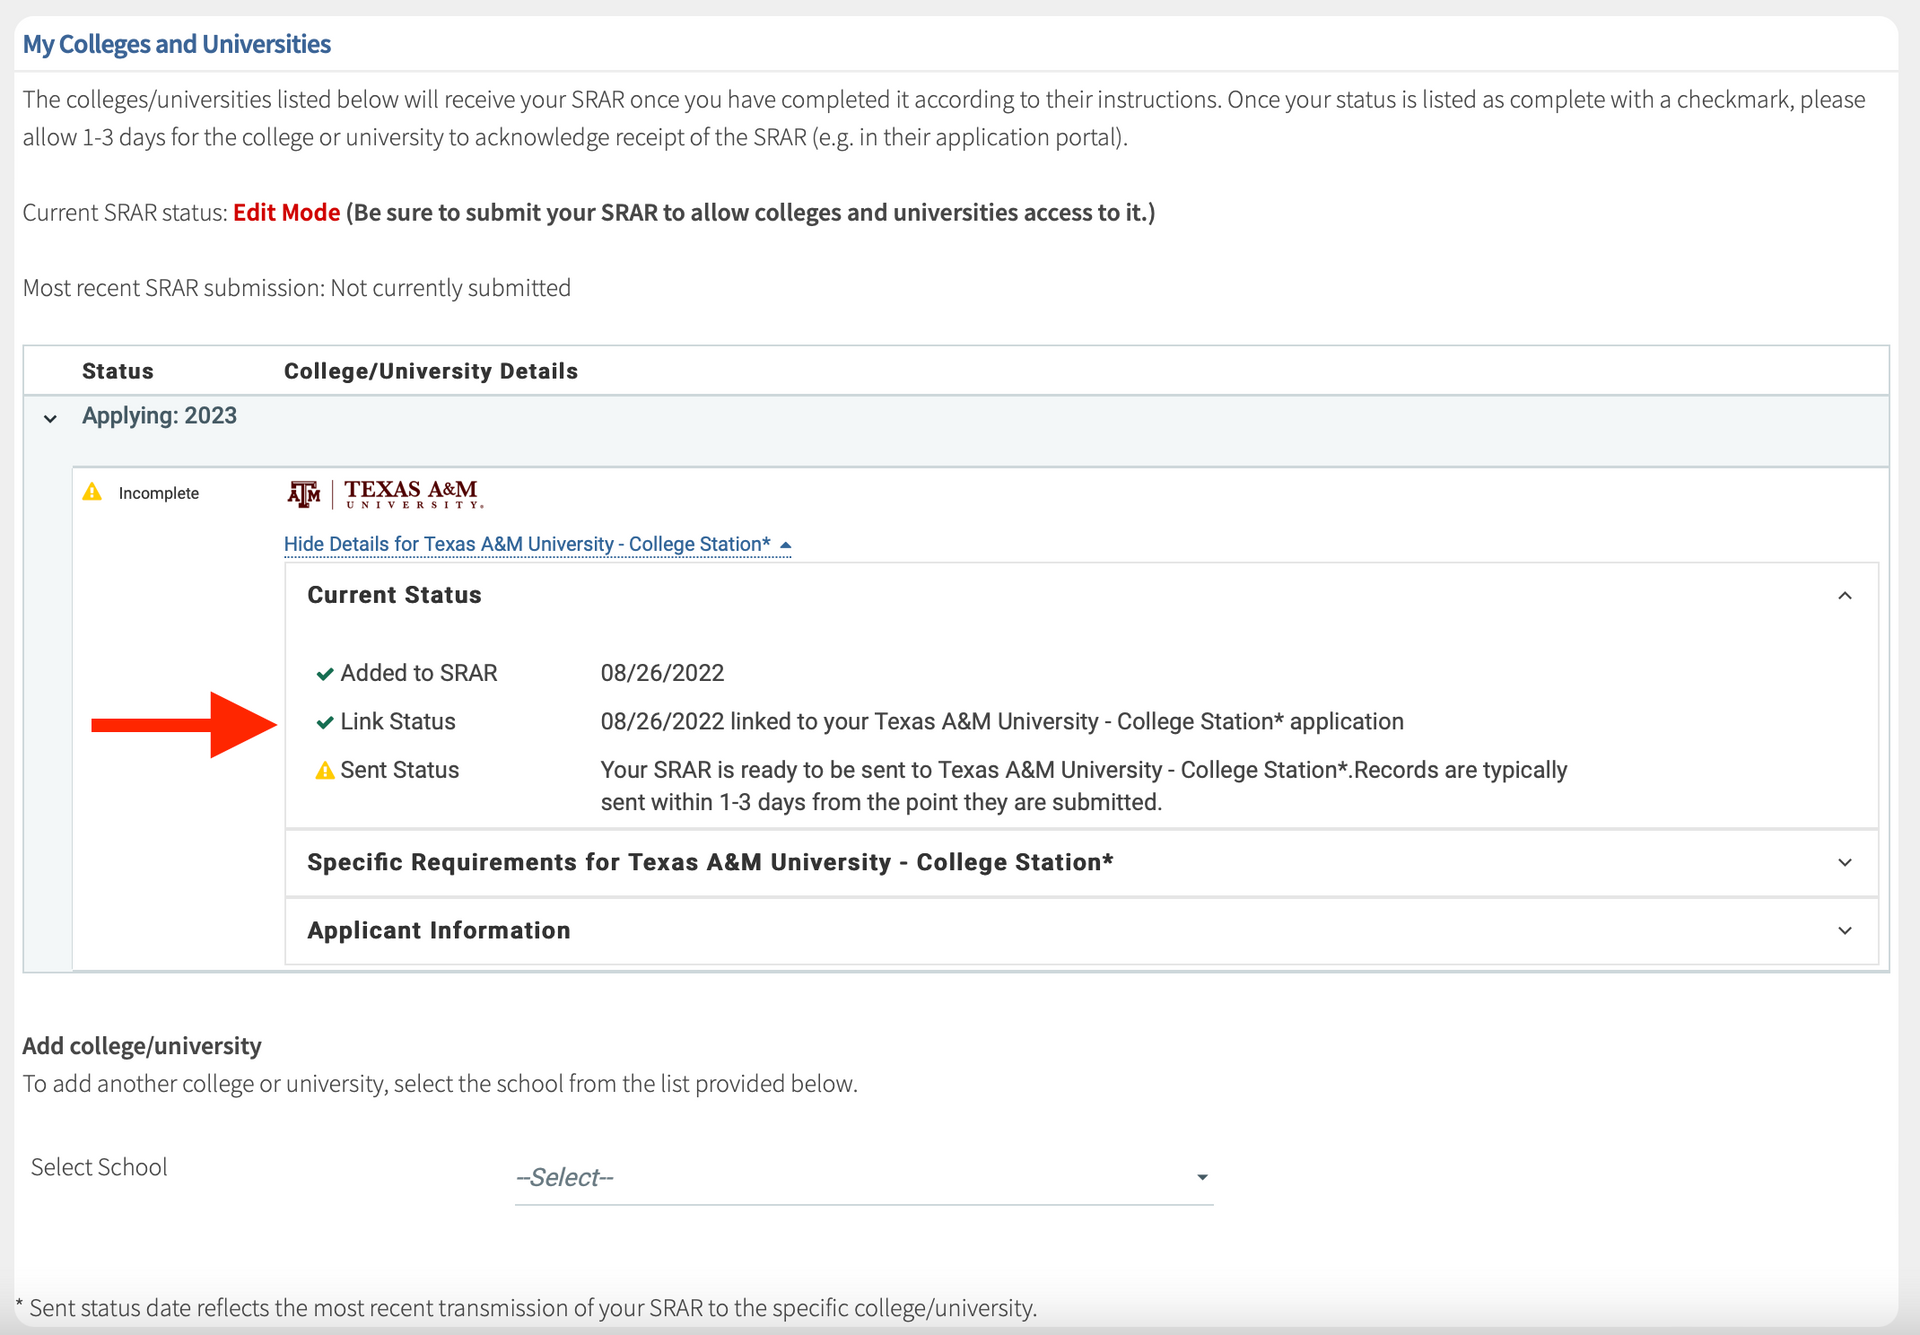Expand Specific Requirements for Texas A&M chevron
1920x1335 pixels.
(1845, 863)
